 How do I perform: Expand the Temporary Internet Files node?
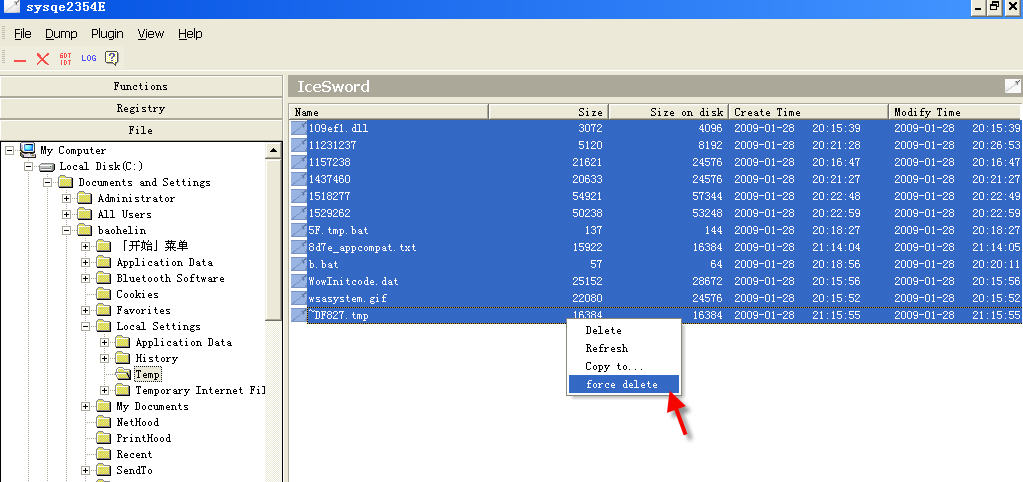[104, 390]
